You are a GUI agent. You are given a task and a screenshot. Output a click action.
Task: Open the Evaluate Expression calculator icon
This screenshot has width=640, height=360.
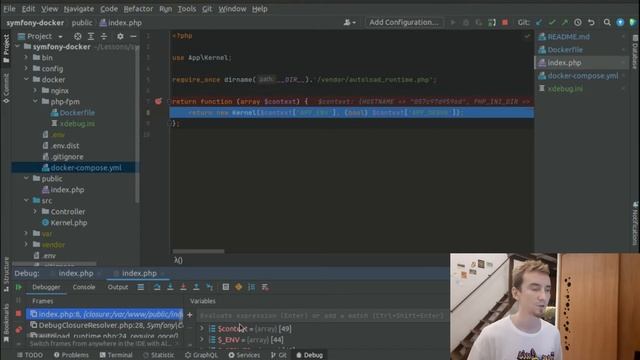226,287
